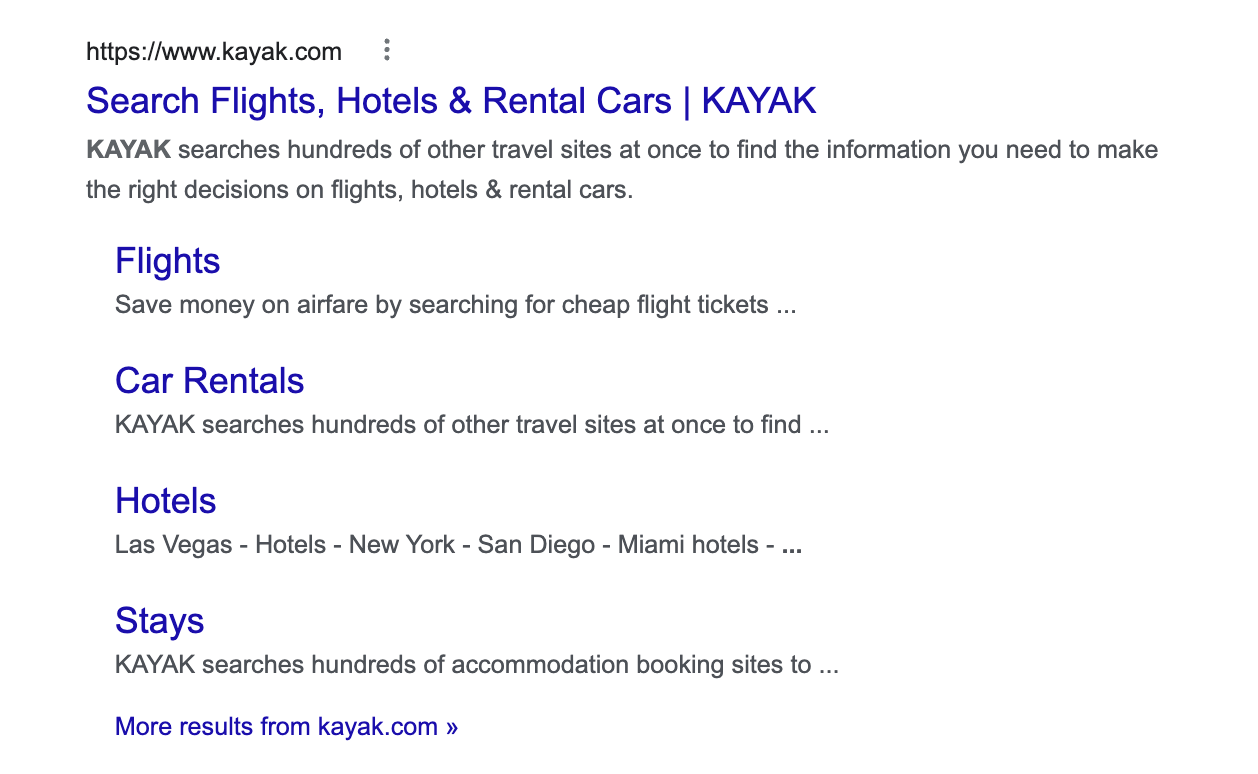Click the https://www.kayak.com breadcrumb URL
The height and width of the screenshot is (774, 1258).
[214, 51]
